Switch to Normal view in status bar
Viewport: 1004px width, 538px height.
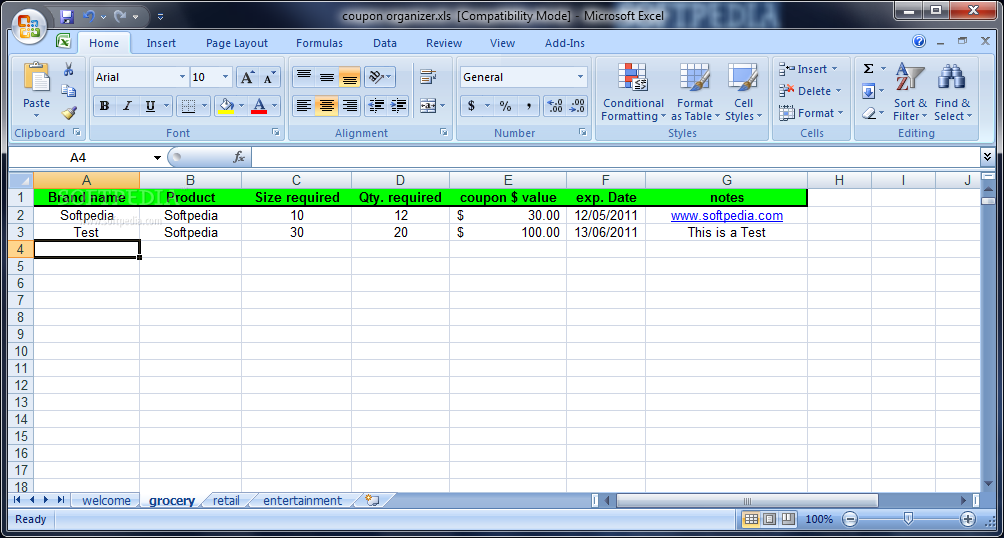click(x=751, y=519)
